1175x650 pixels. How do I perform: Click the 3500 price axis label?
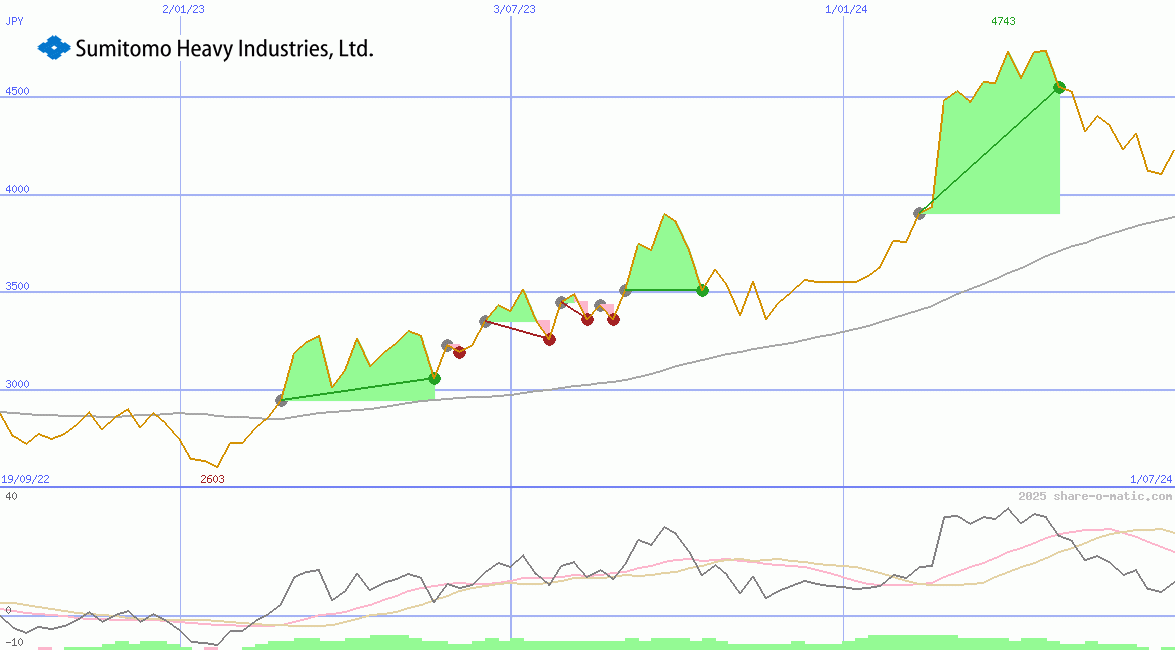pos(17,286)
